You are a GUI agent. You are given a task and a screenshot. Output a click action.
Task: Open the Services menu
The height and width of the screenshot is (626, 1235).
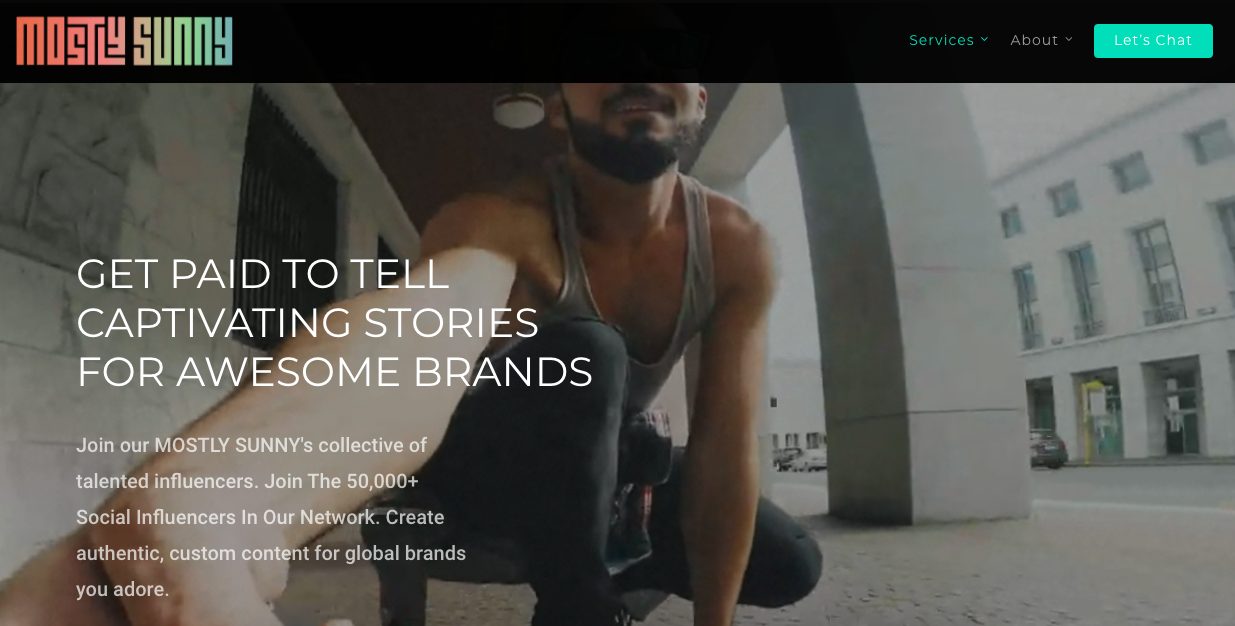[x=941, y=40]
